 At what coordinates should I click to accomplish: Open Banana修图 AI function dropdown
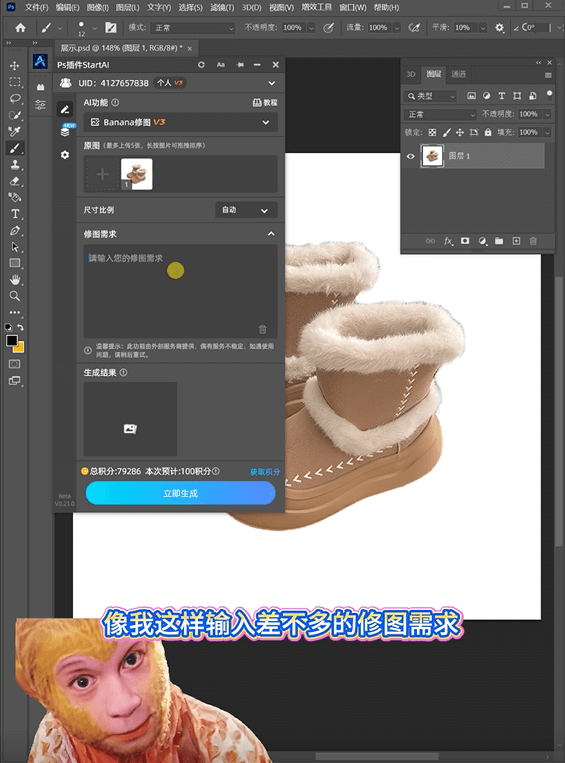click(181, 122)
